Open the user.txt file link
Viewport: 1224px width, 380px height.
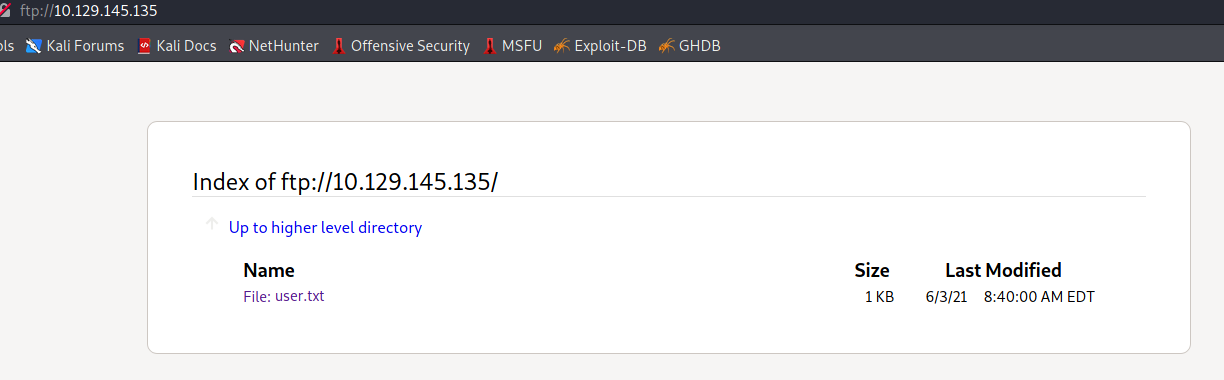[x=284, y=296]
